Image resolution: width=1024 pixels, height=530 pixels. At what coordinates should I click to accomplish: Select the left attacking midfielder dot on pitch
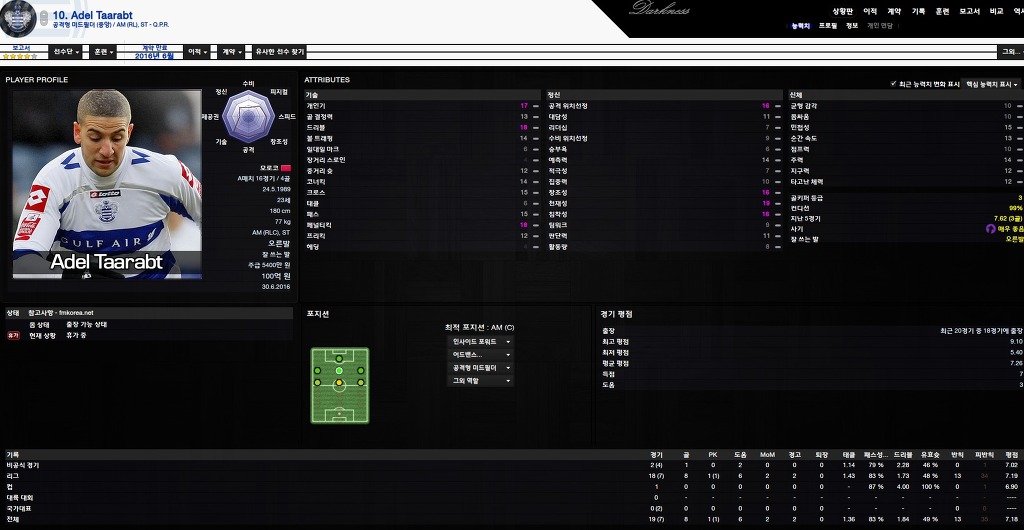tap(317, 371)
